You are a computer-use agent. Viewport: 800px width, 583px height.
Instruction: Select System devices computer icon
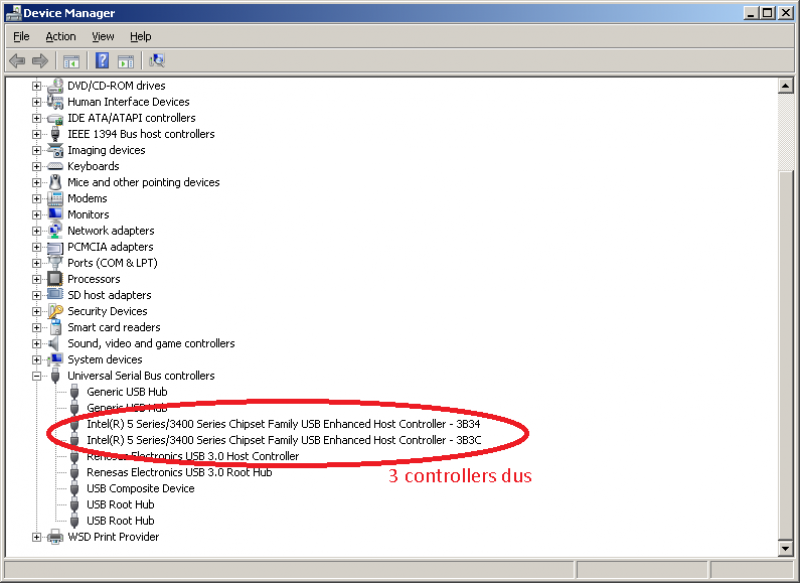pos(55,360)
